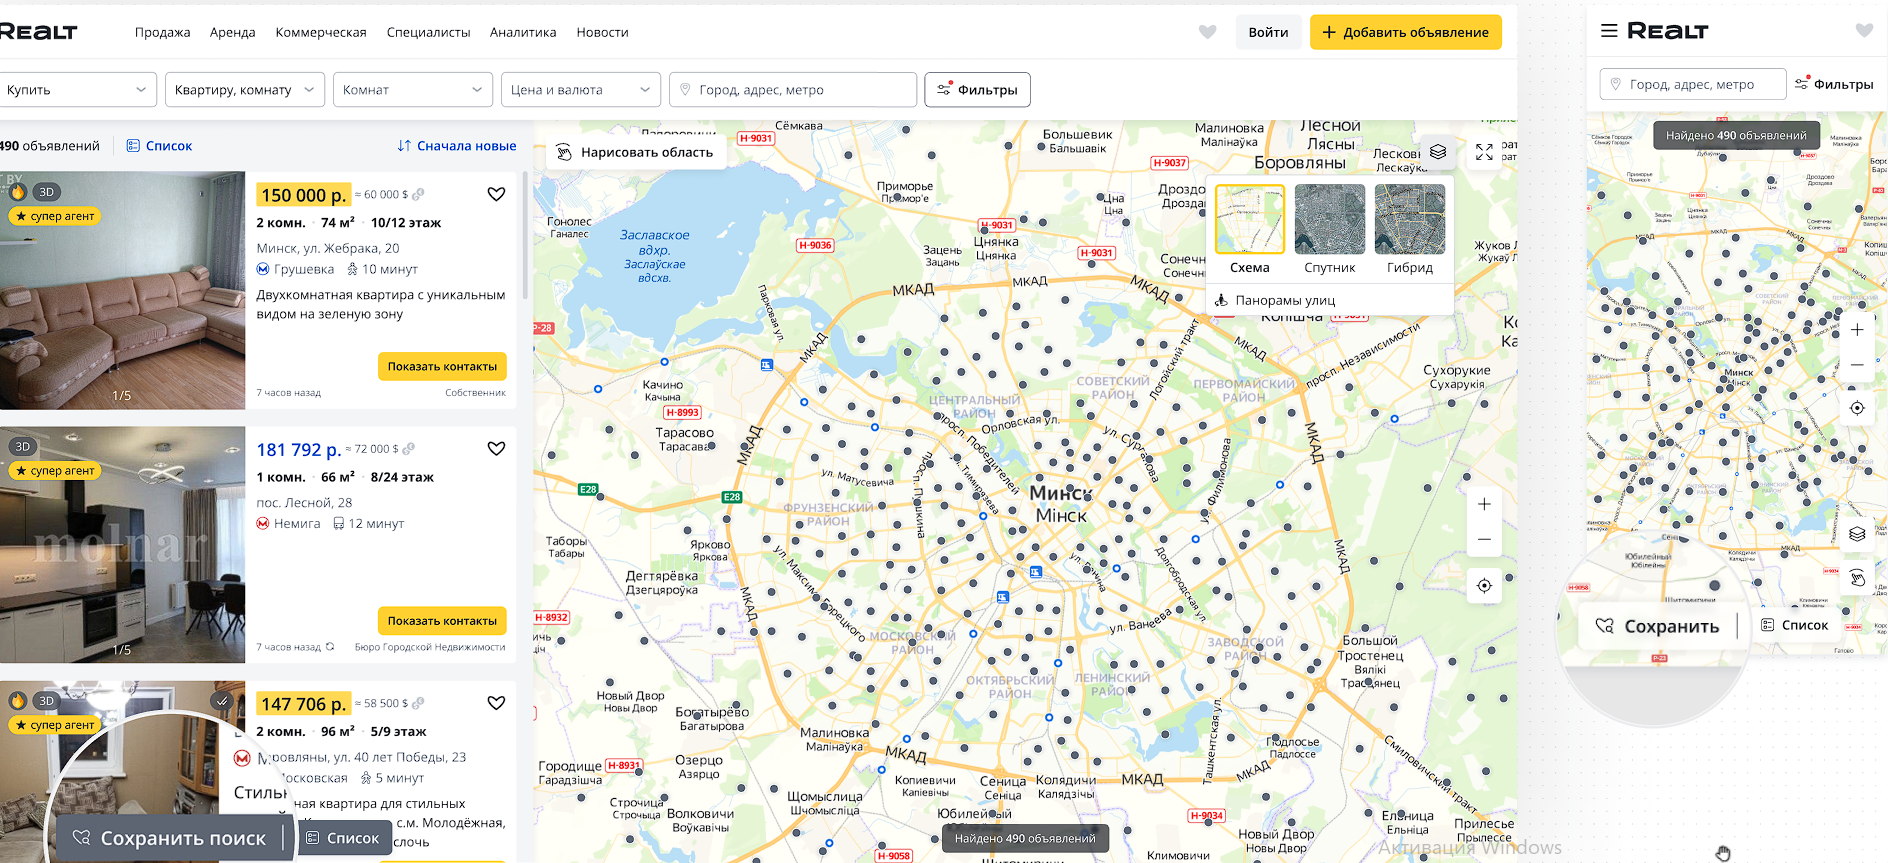The image size is (1888, 863).
Task: Click currency converter icon beside 58 500 $
Action: [418, 703]
